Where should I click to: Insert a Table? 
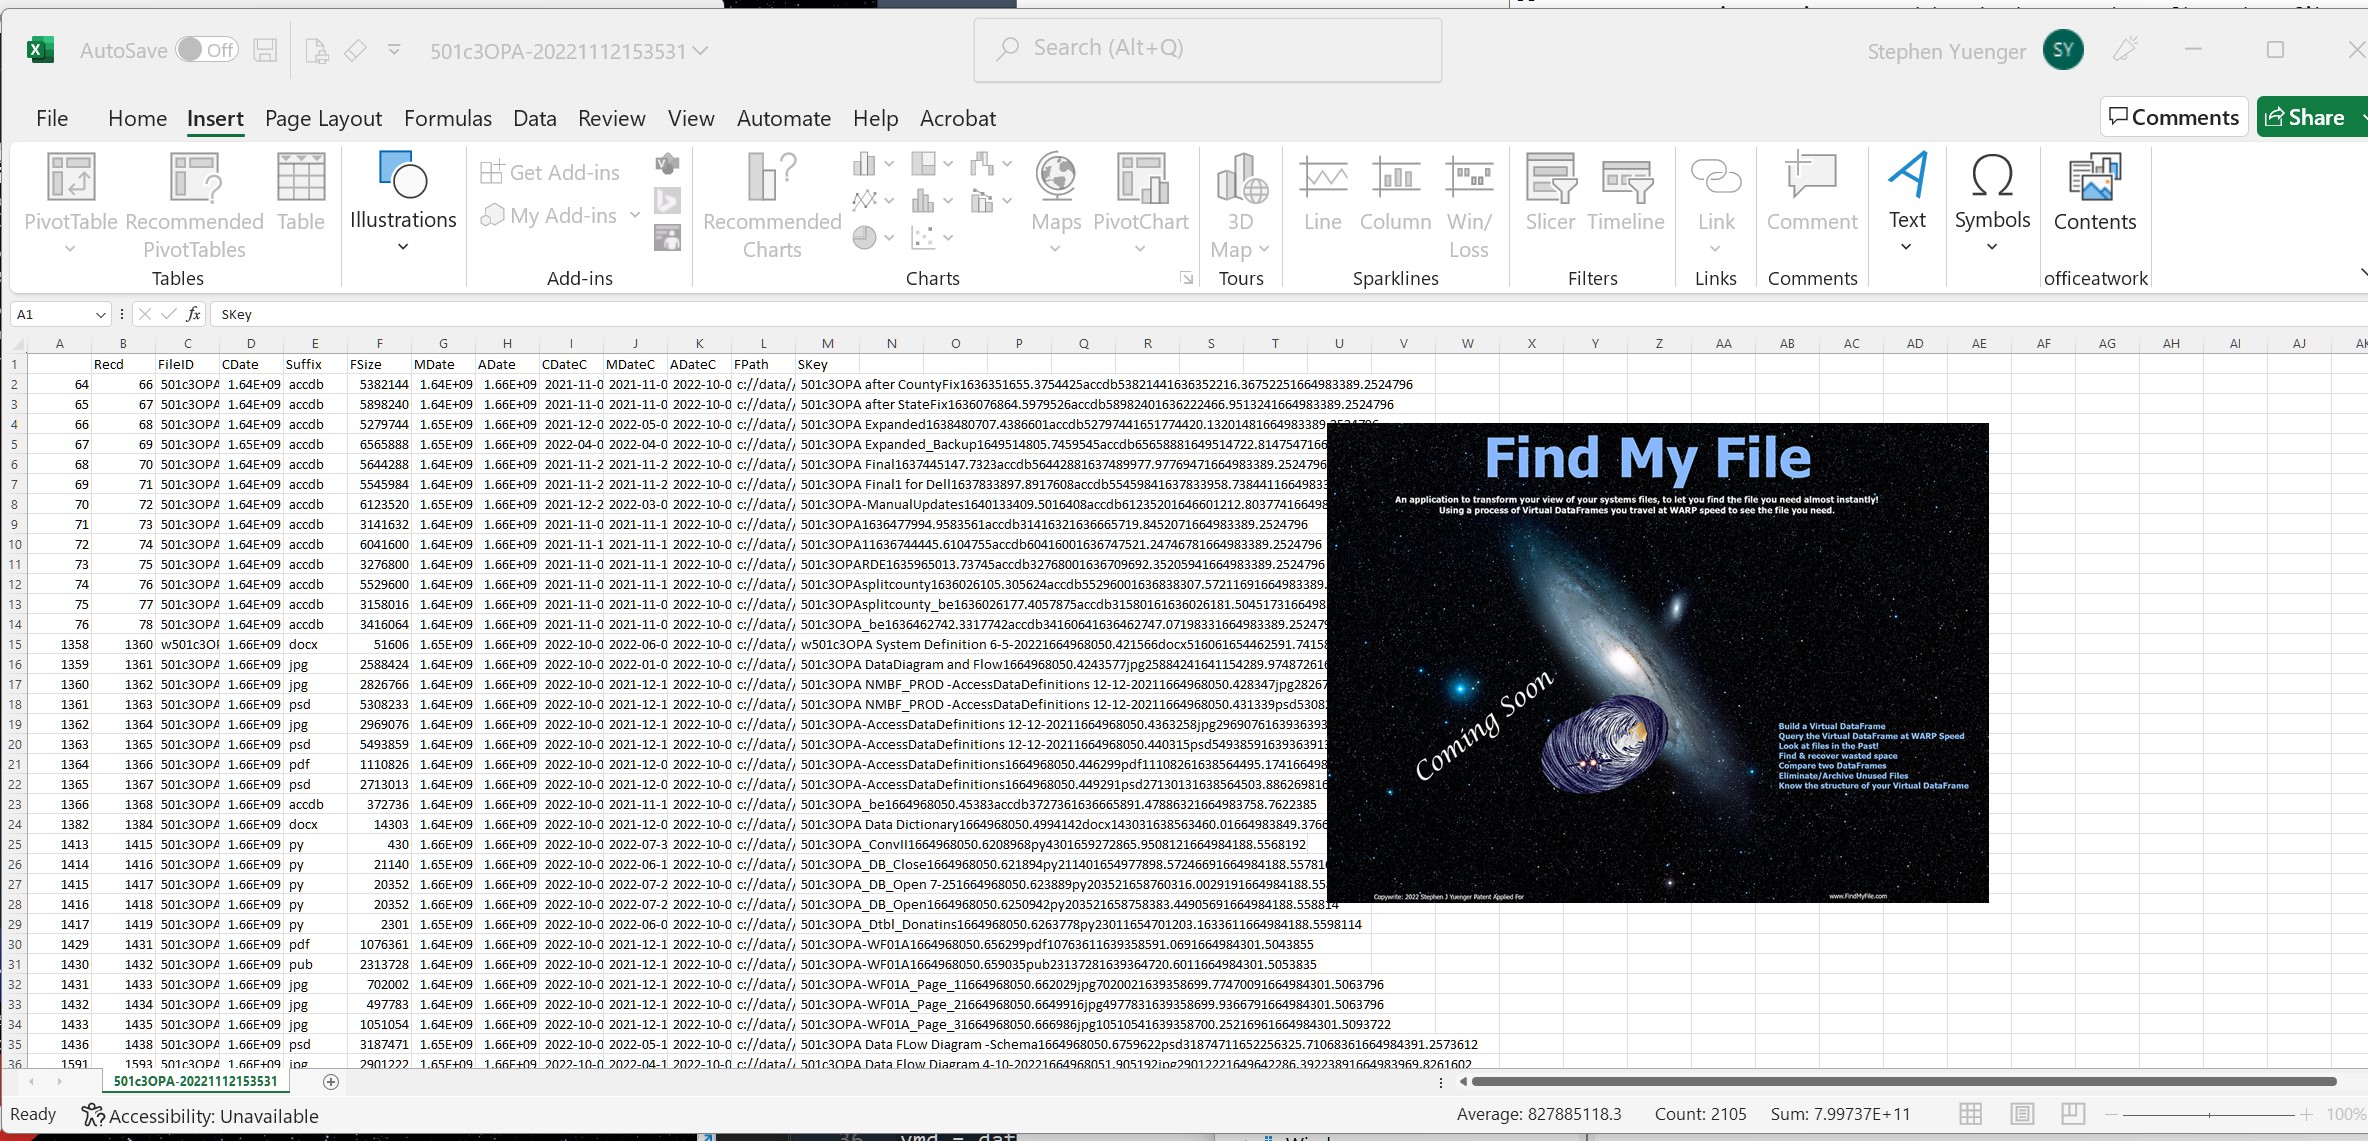coord(301,195)
